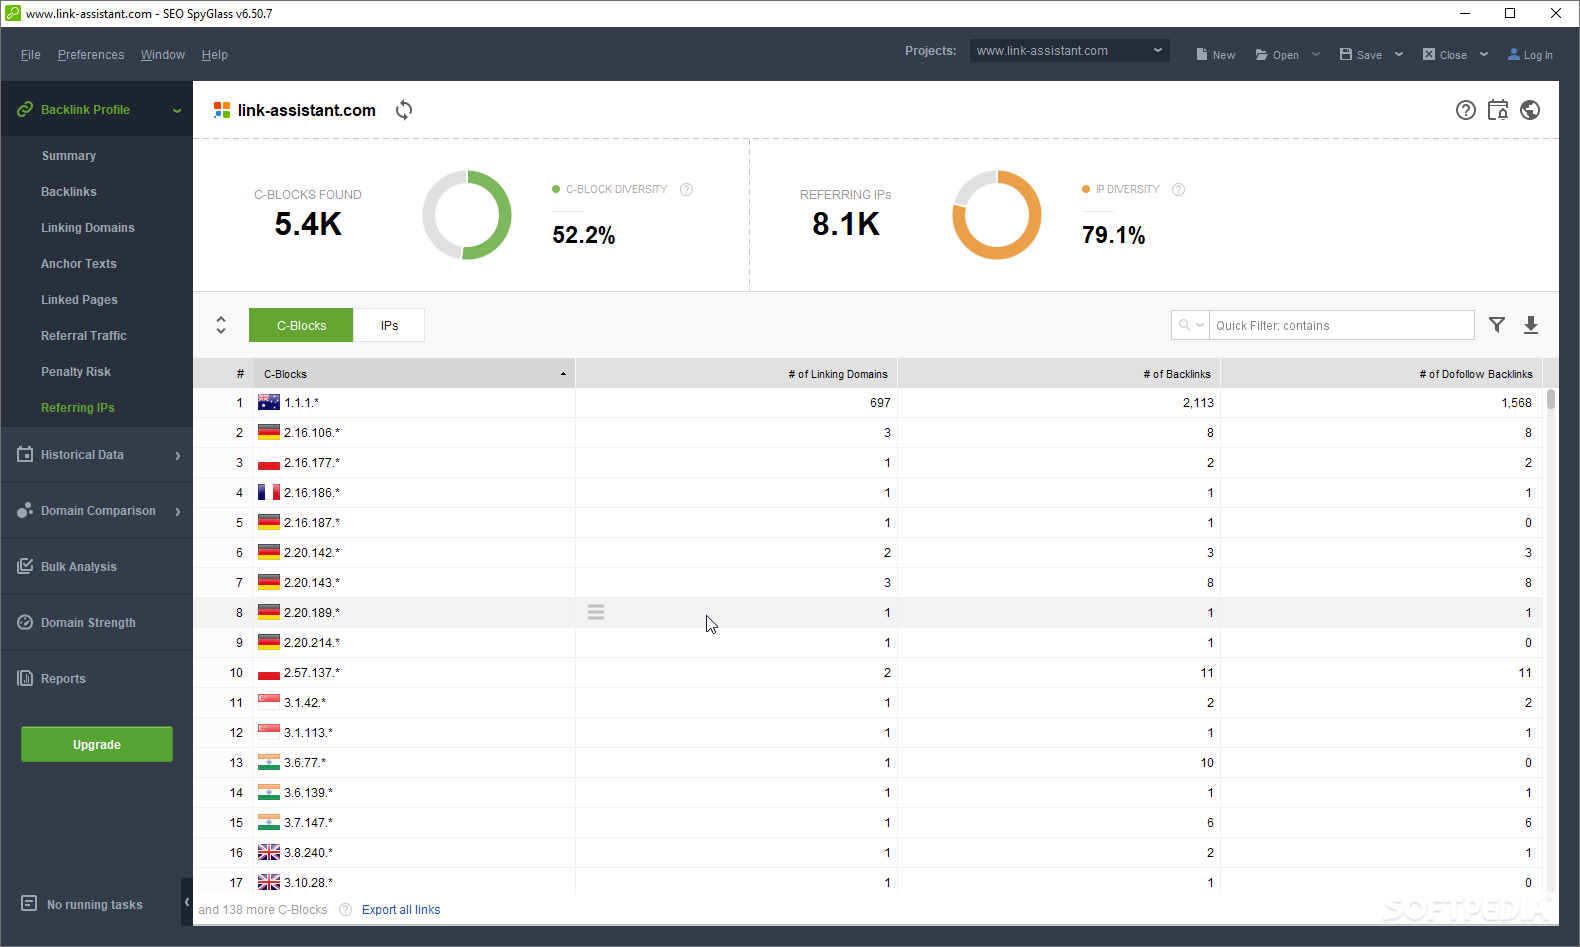This screenshot has height=947, width=1580.
Task: Click the C-Block Diversity info icon
Action: tap(686, 189)
